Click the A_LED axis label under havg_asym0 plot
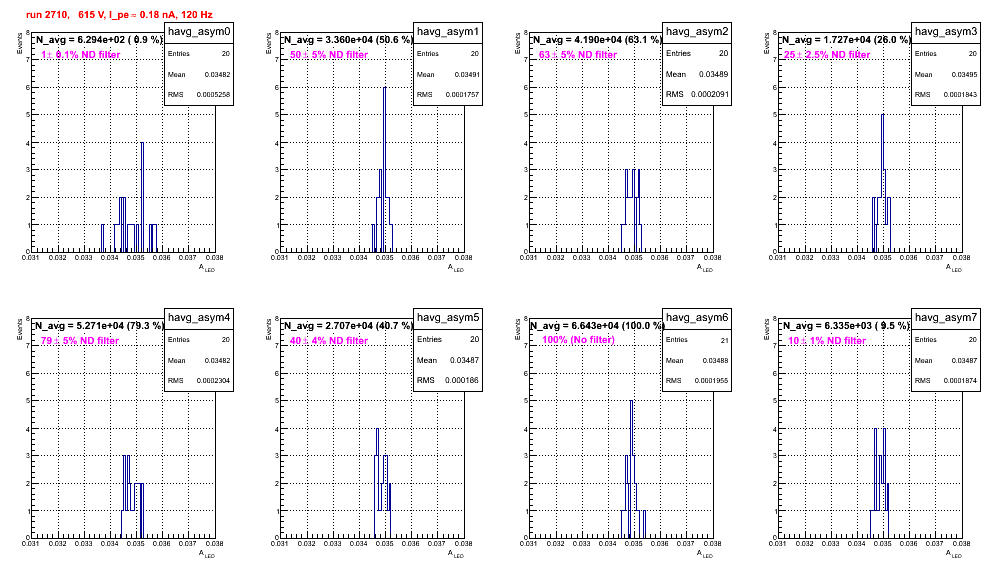Viewport: 996px width, 572px height. pyautogui.click(x=207, y=268)
